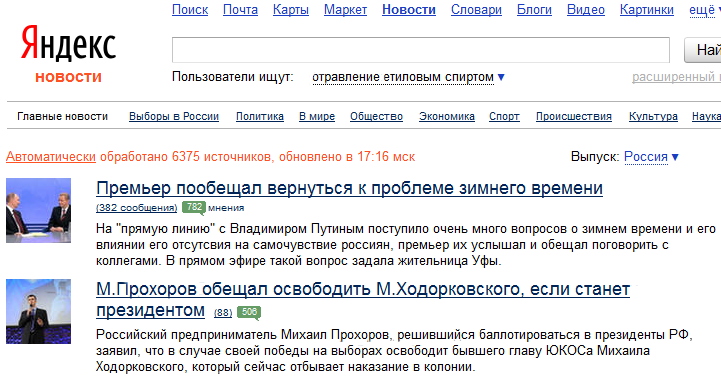The height and width of the screenshot is (380, 721).
Task: Expand the Выпуск Россия region dropdown
Action: [x=651, y=157]
